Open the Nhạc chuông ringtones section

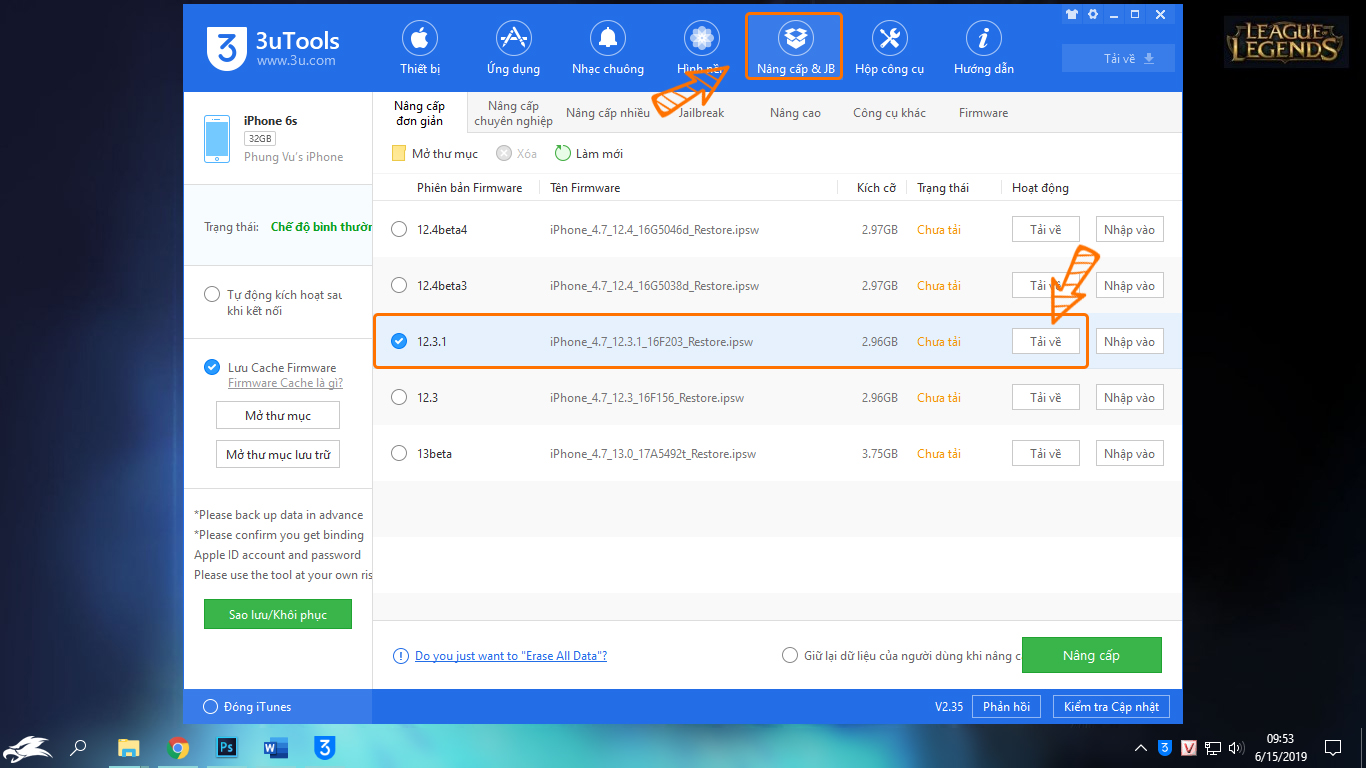click(x=608, y=48)
